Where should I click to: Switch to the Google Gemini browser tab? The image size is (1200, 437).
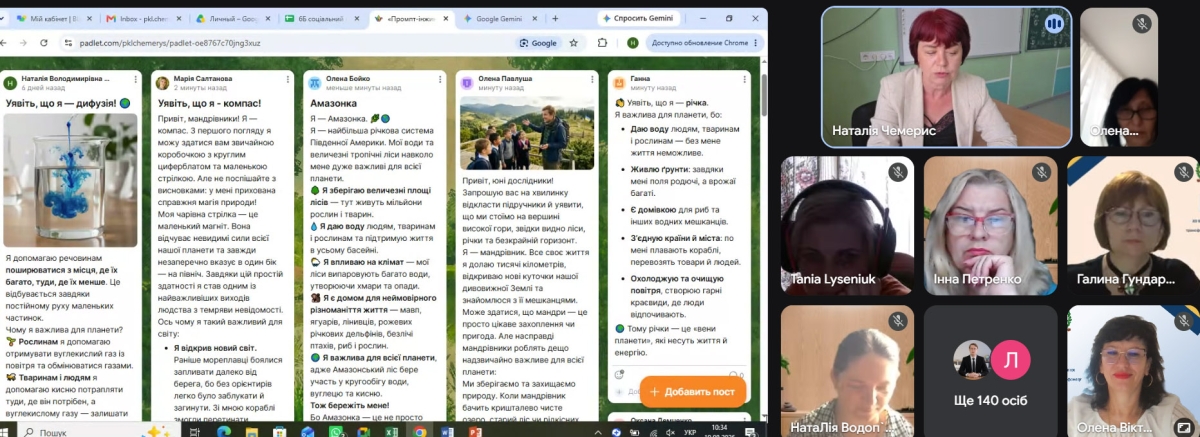click(x=500, y=18)
